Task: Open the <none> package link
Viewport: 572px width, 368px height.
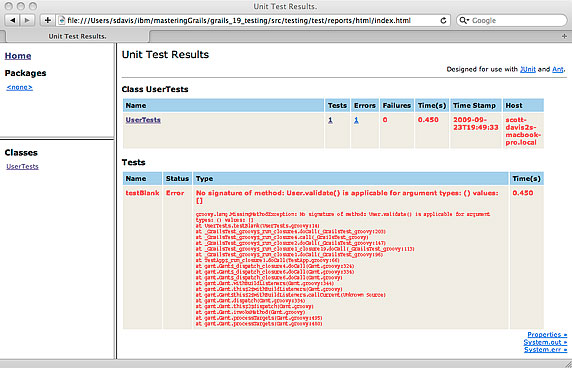Action: coord(20,87)
